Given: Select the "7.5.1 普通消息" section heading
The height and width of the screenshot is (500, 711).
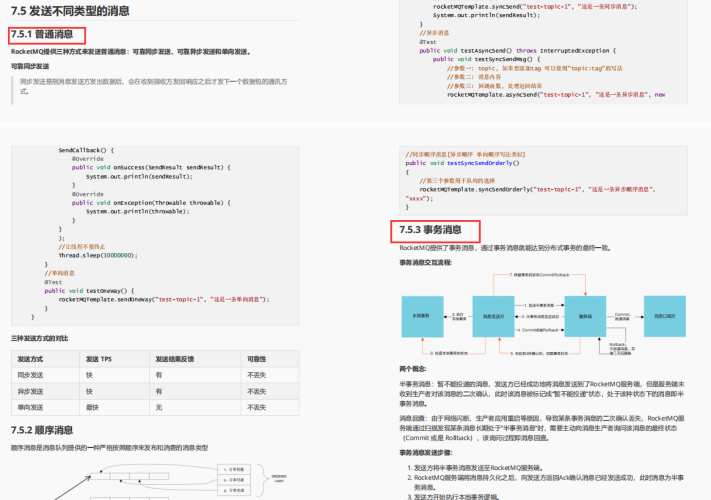Looking at the screenshot, I should [x=42, y=34].
